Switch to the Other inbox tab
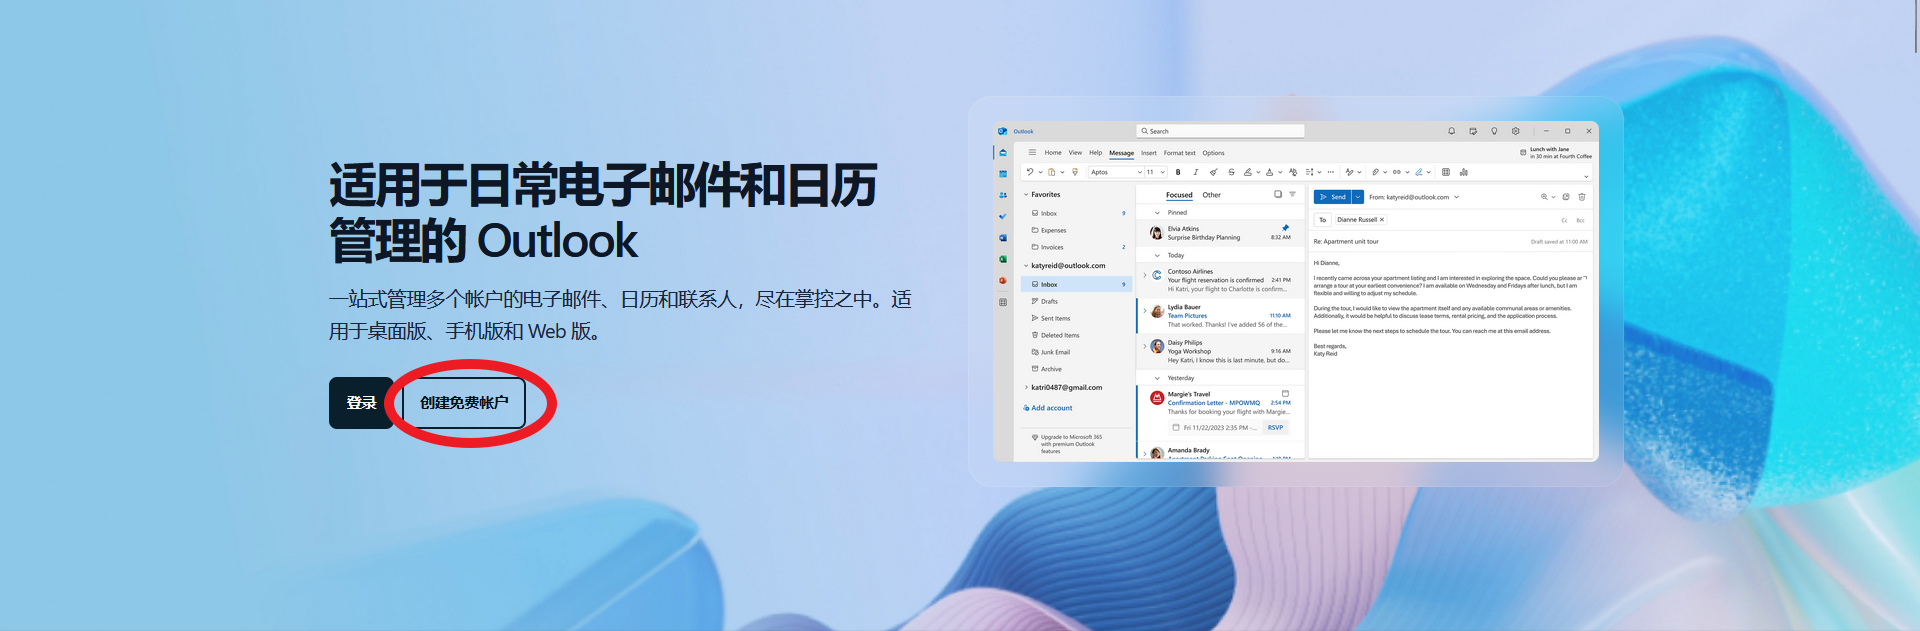Screen dimensions: 1920x631 [1211, 195]
